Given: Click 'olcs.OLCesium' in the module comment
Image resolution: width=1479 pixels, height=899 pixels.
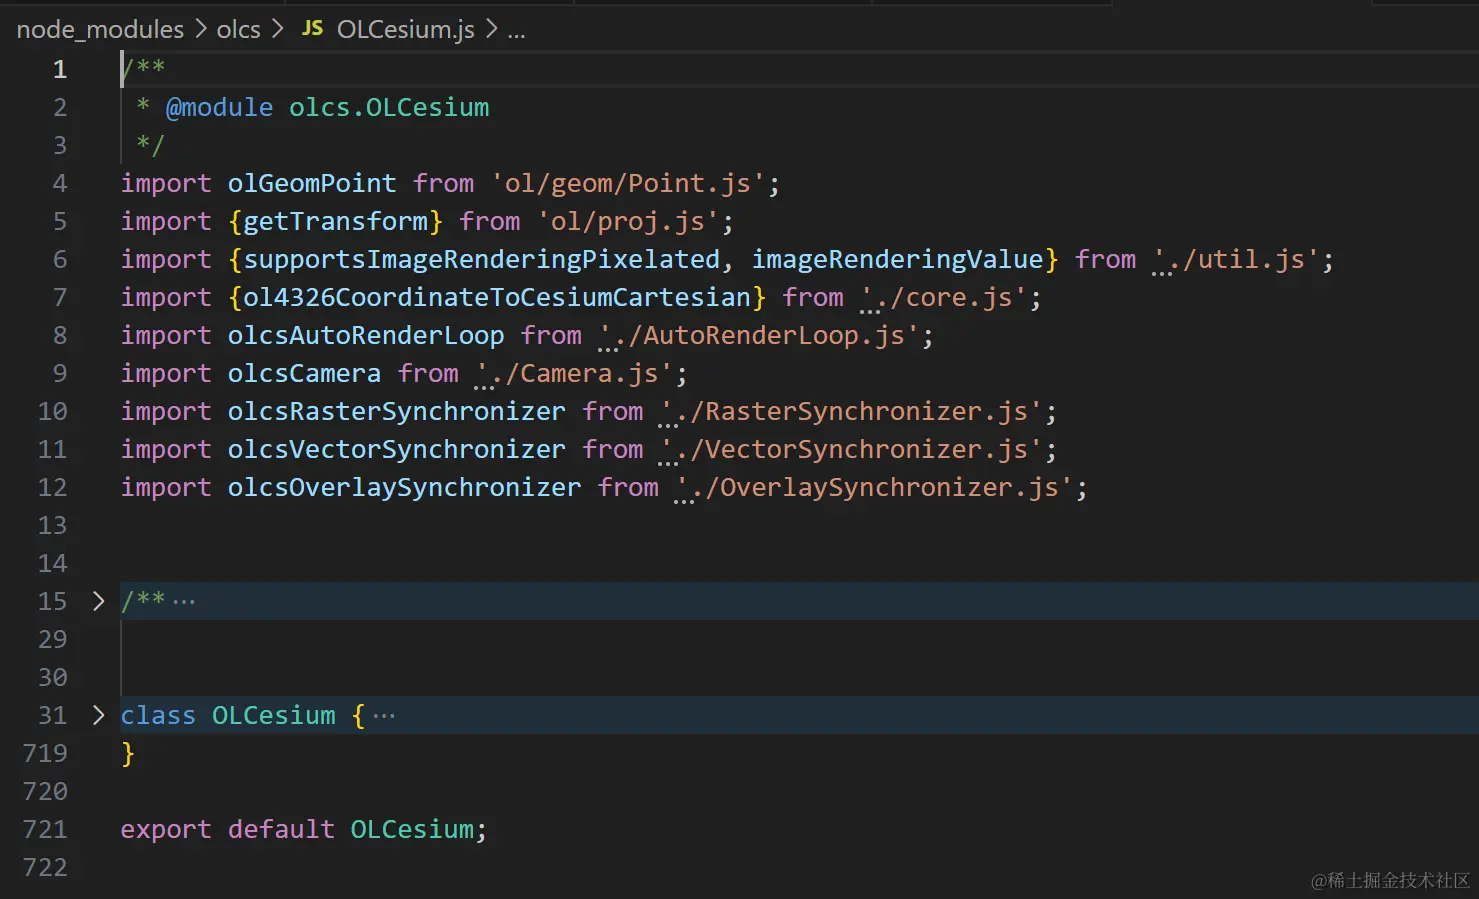Looking at the screenshot, I should [389, 108].
